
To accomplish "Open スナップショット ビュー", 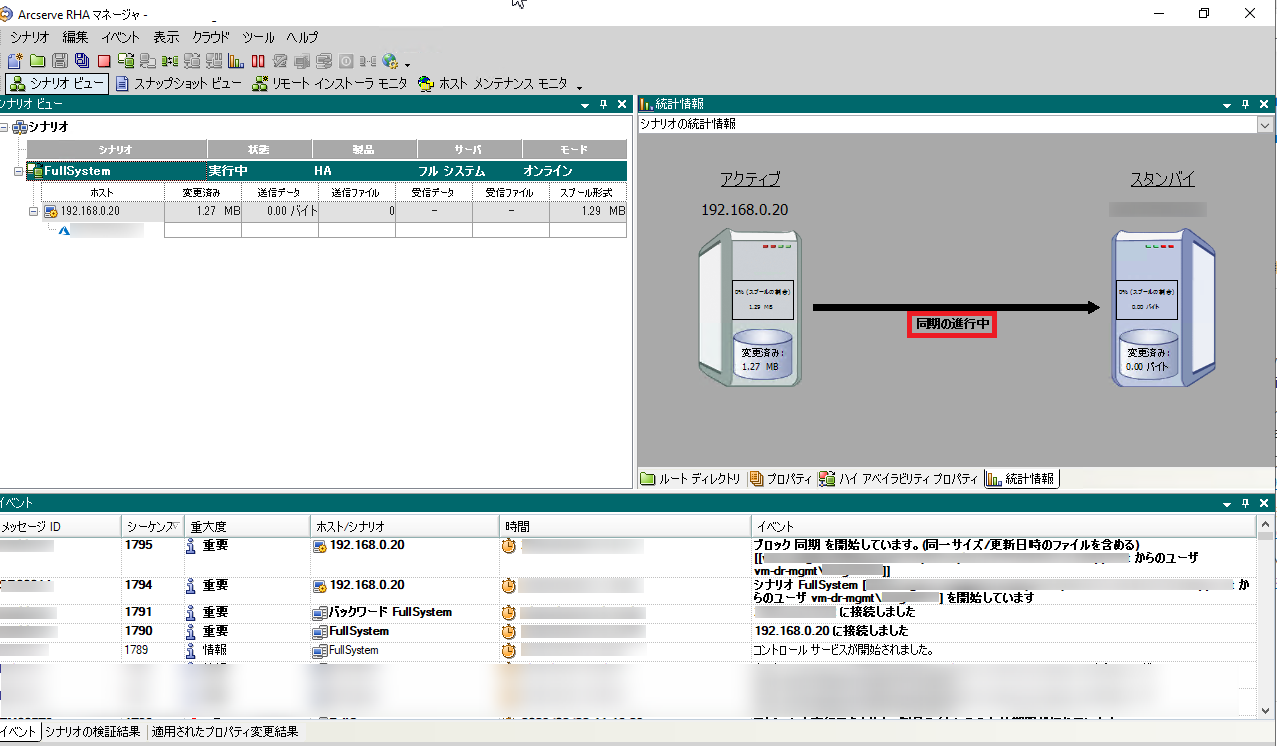I will tap(178, 84).
